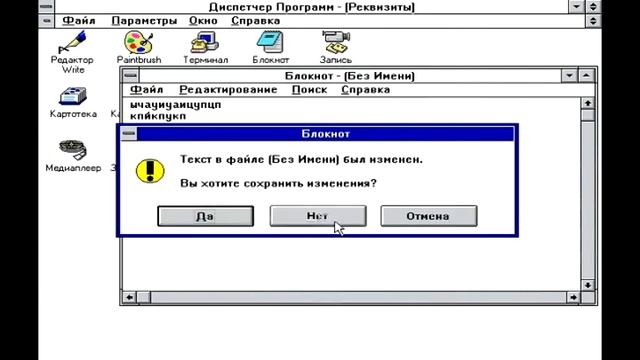Click Блокнот vertical scrollbar down arrow
Viewport: 640px width, 360px height.
pos(588,285)
